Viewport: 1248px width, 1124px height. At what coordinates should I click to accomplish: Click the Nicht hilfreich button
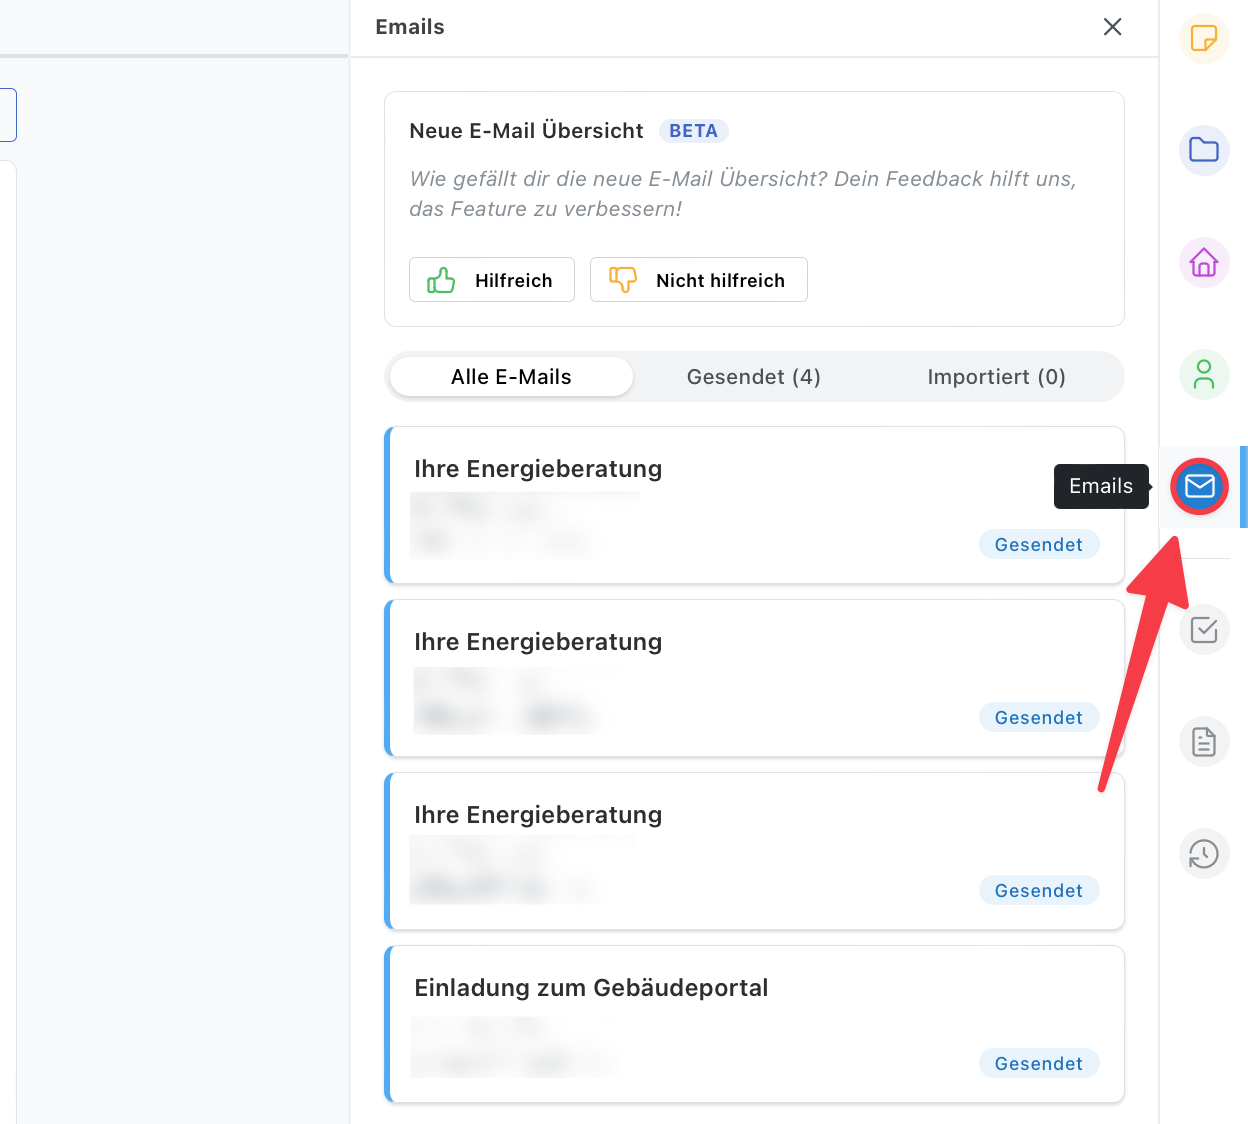pyautogui.click(x=698, y=280)
